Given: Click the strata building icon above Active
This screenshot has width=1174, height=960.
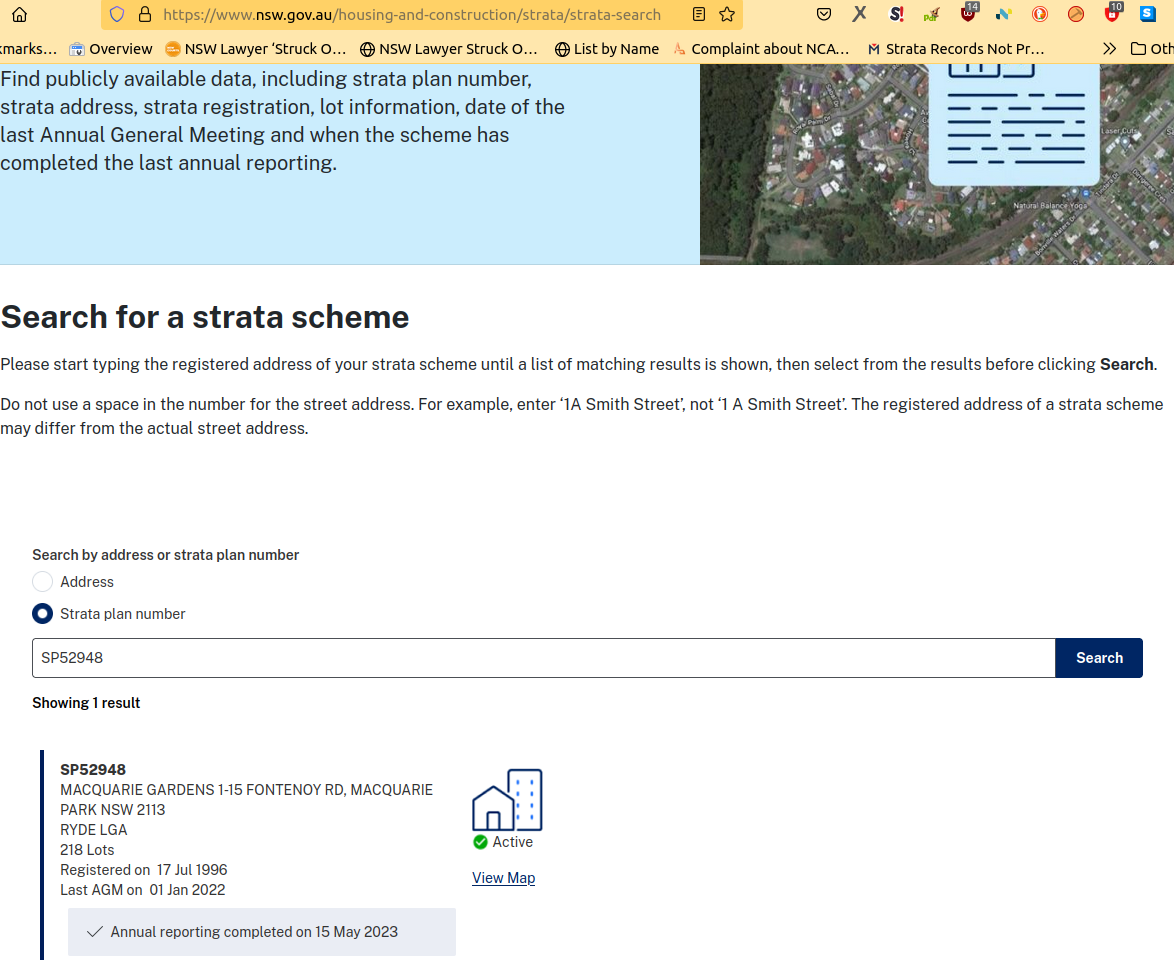Looking at the screenshot, I should (x=507, y=799).
